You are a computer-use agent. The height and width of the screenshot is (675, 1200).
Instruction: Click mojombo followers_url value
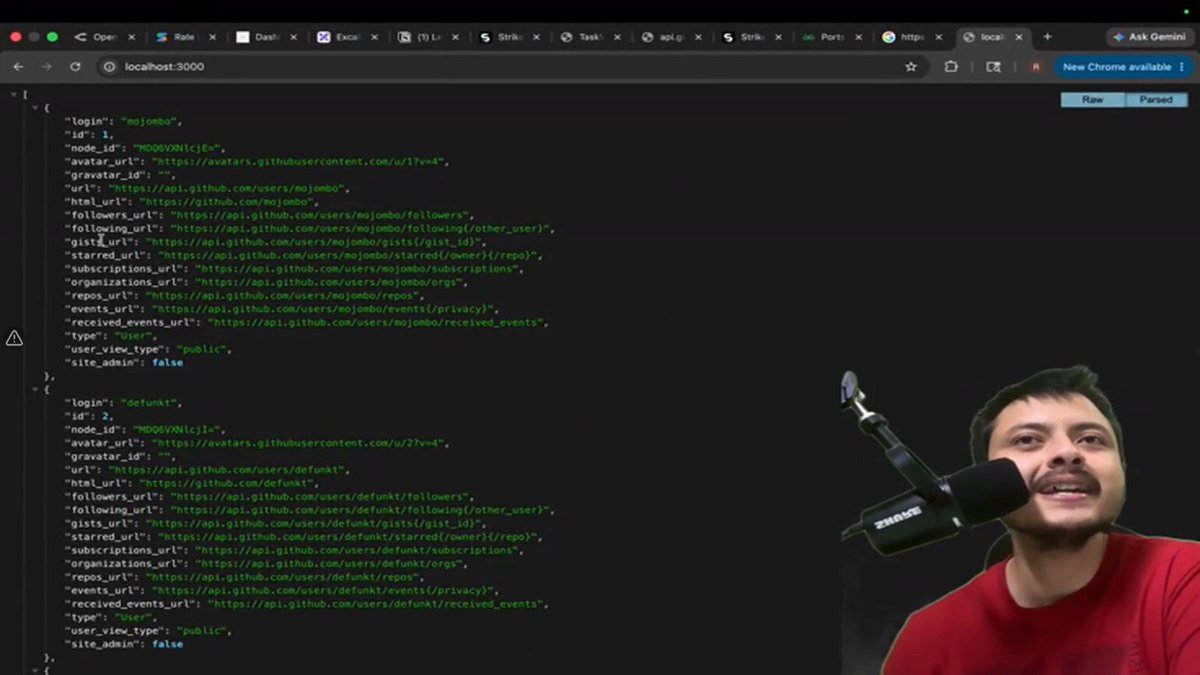click(x=321, y=215)
